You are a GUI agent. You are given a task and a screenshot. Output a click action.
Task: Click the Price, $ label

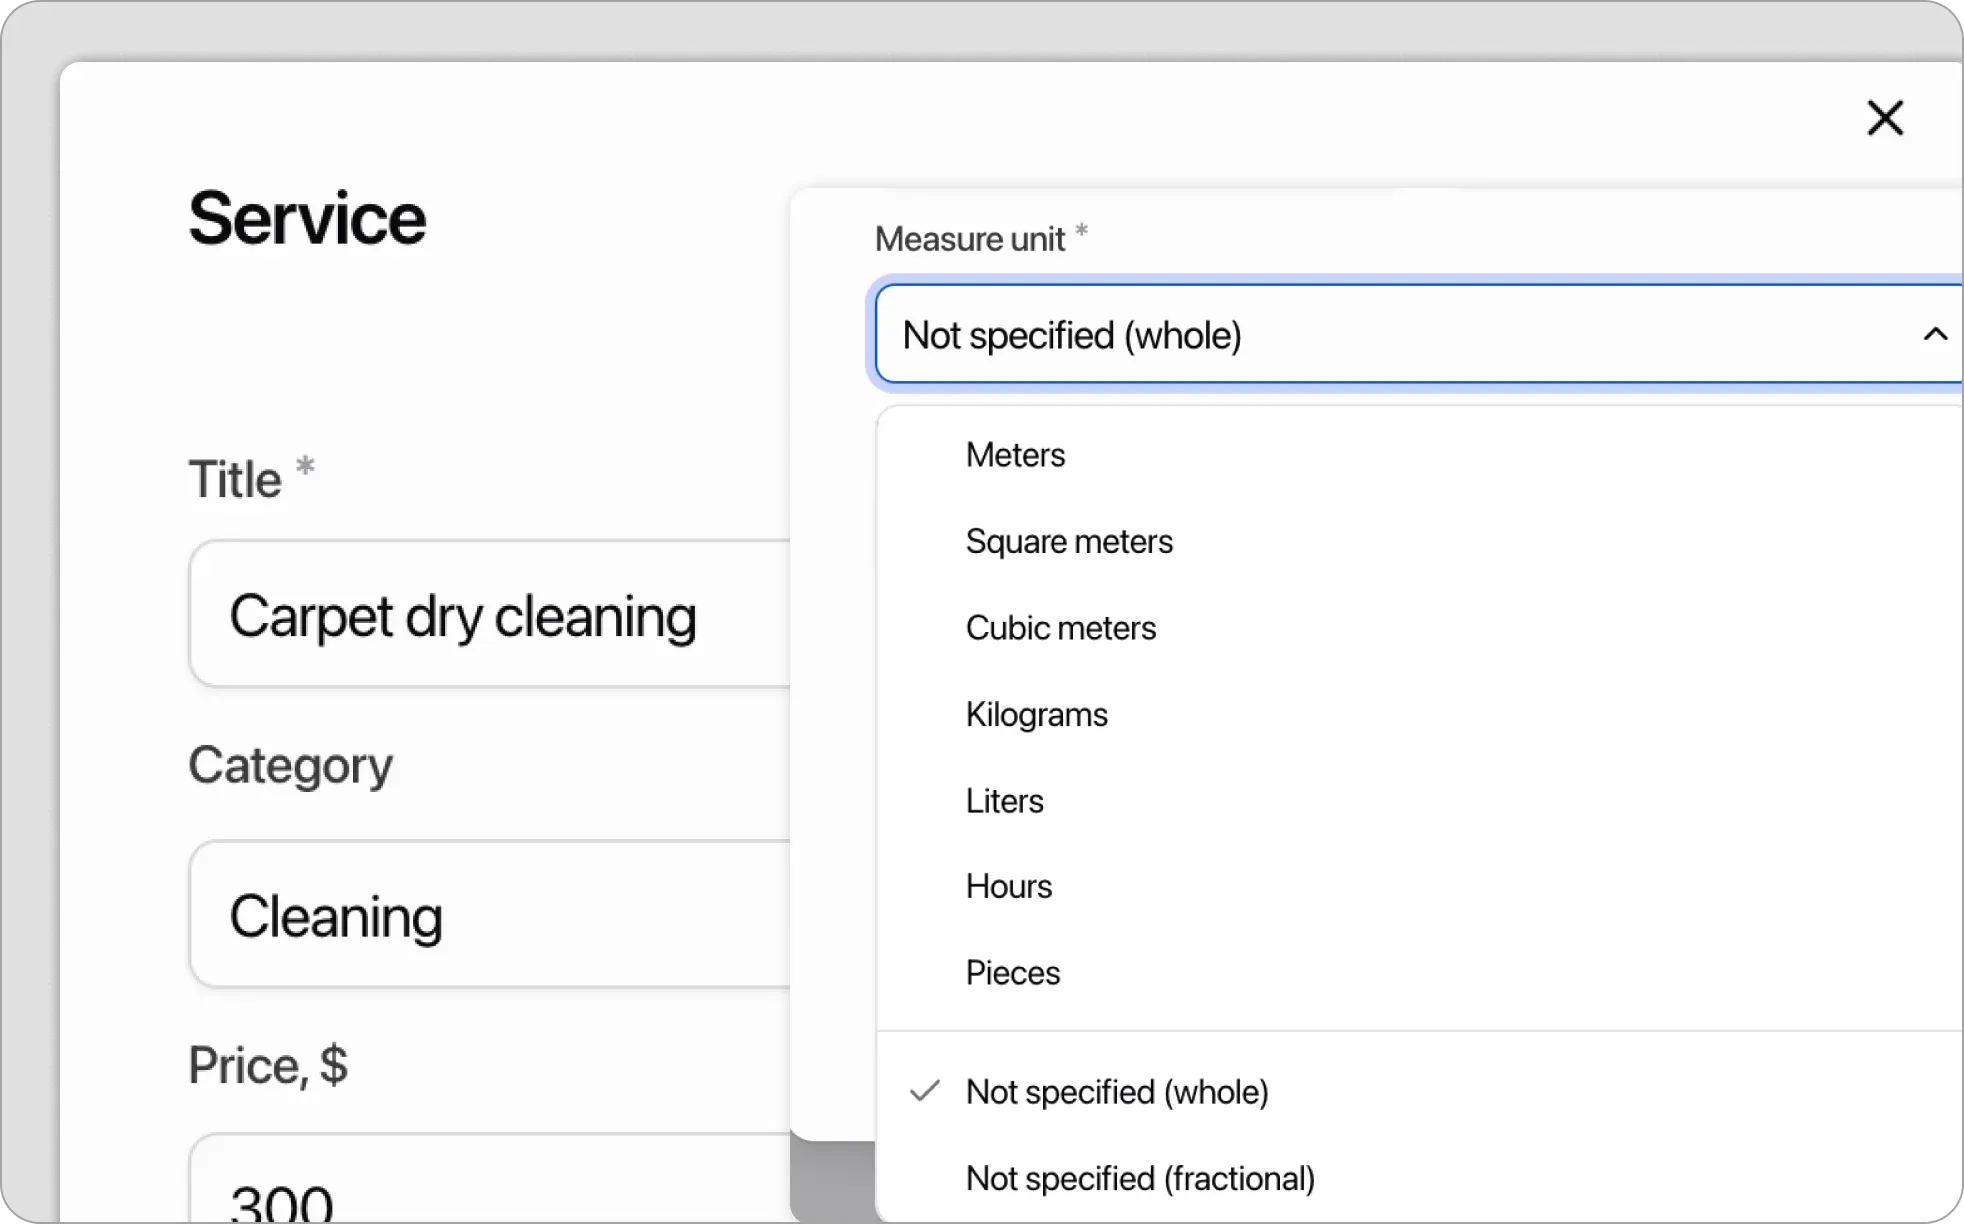pyautogui.click(x=268, y=1065)
